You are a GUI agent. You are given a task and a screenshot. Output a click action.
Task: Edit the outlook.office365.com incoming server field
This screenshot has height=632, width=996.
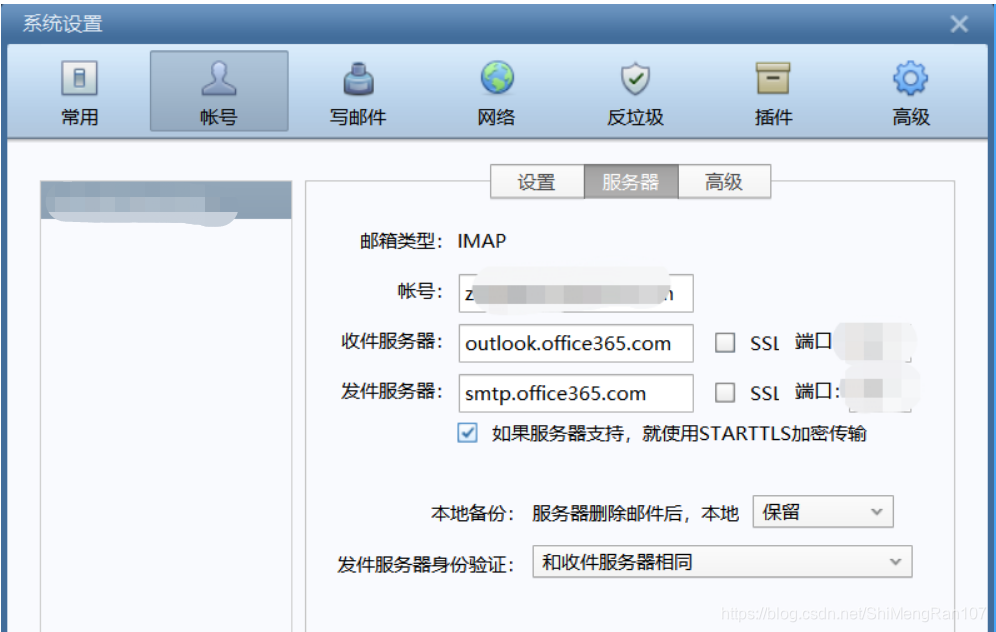click(576, 343)
